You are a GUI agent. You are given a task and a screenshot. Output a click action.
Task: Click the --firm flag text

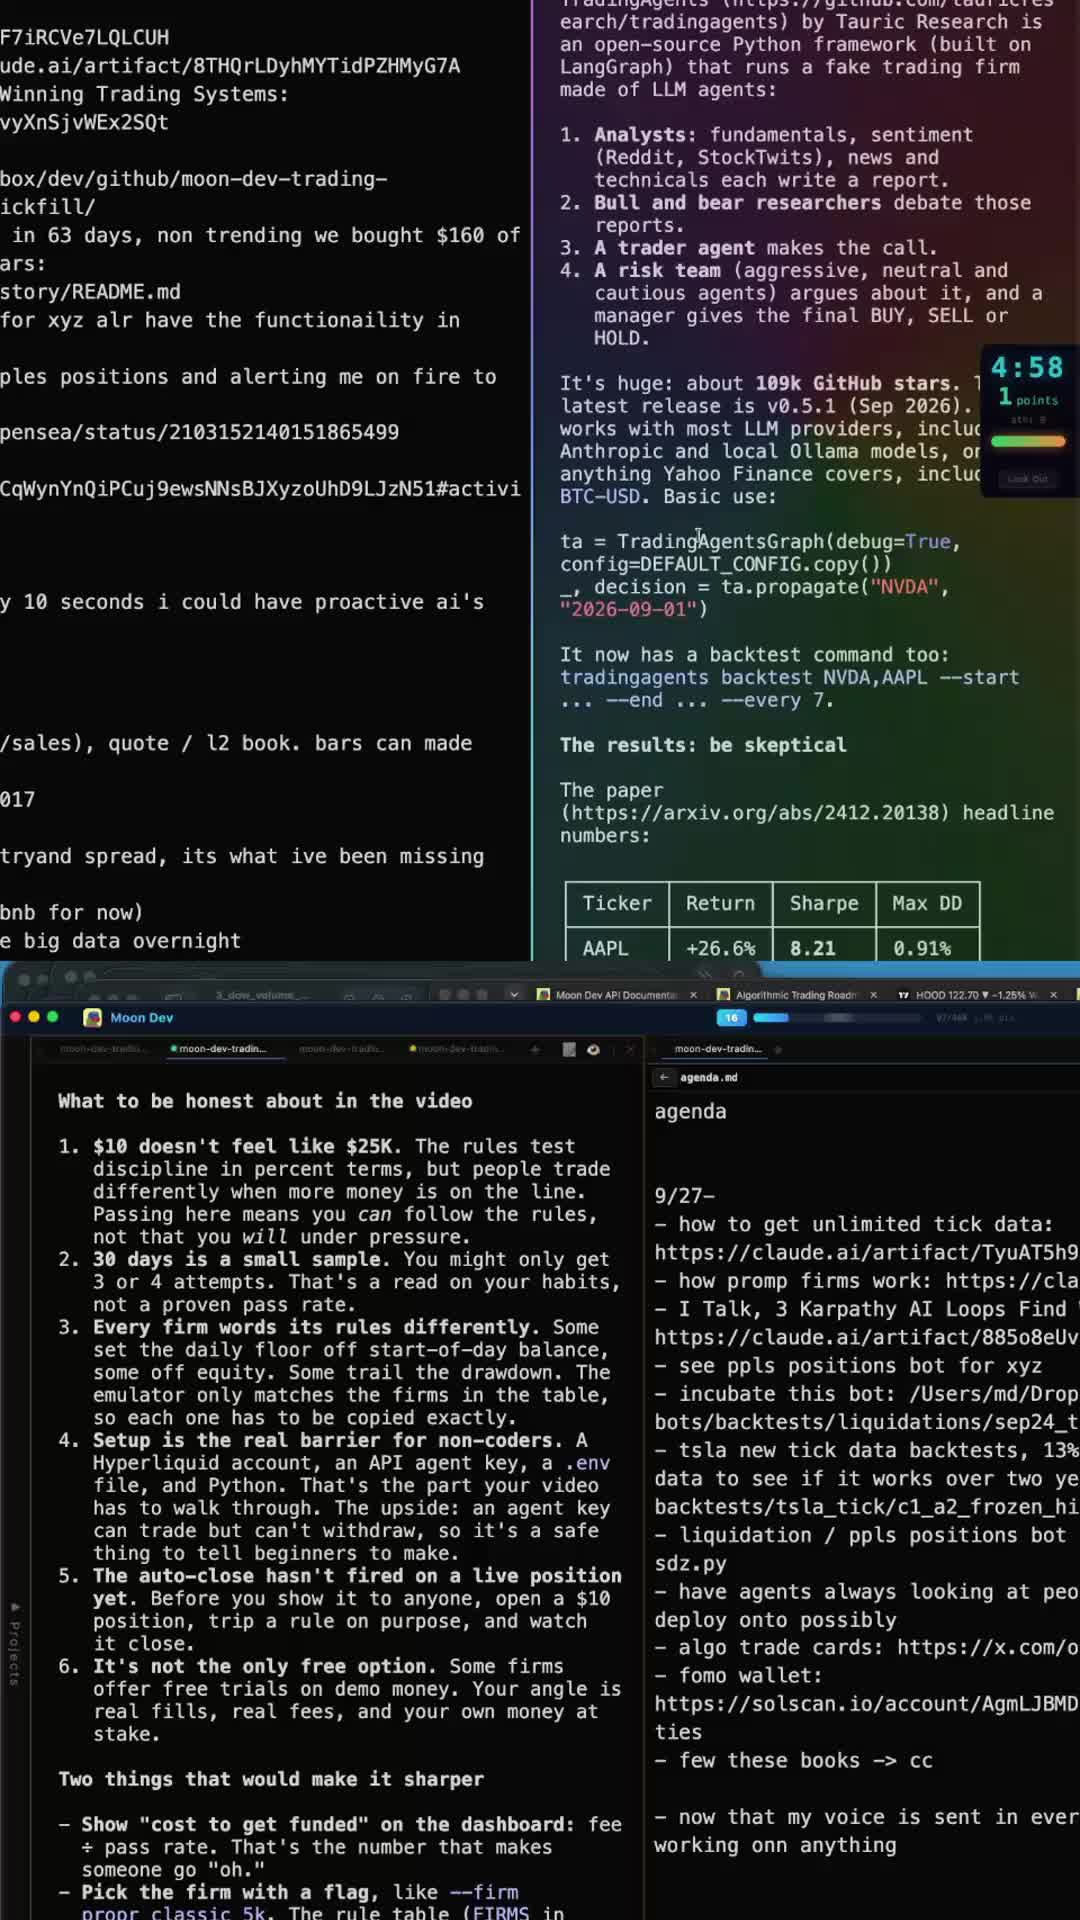point(484,1892)
